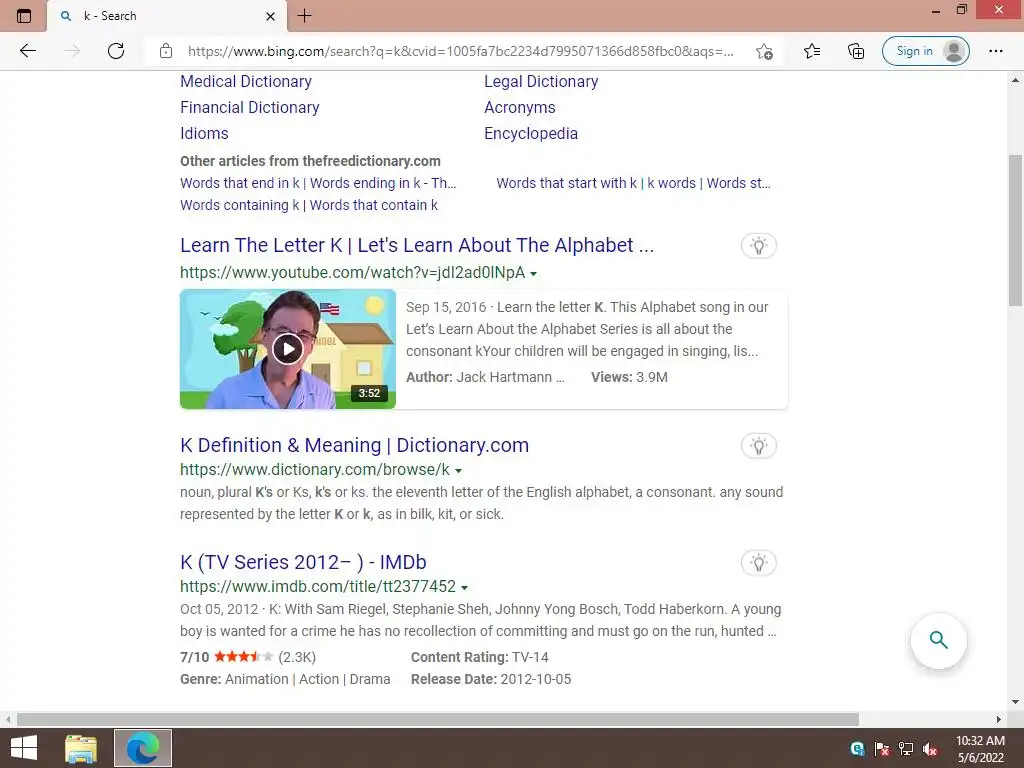Viewport: 1024px width, 768px height.
Task: Open the Collections icon
Action: coord(856,51)
